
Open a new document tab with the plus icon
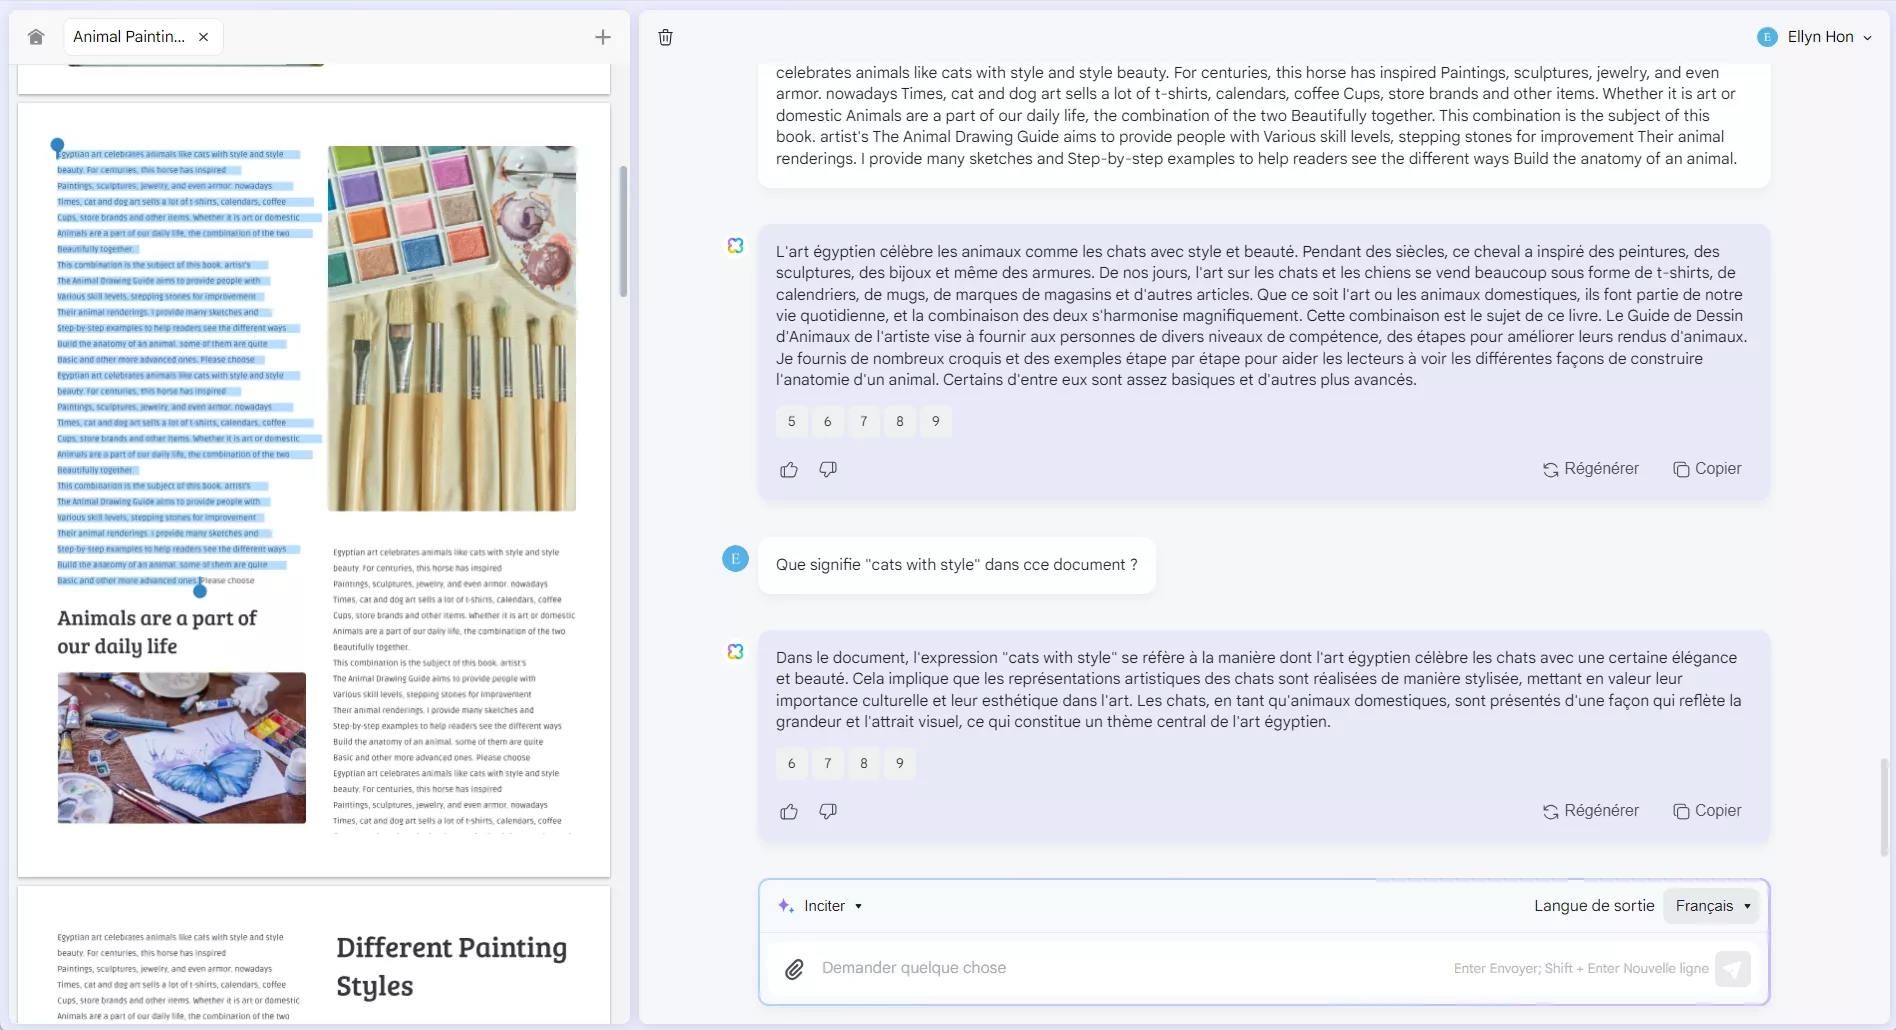pos(602,36)
